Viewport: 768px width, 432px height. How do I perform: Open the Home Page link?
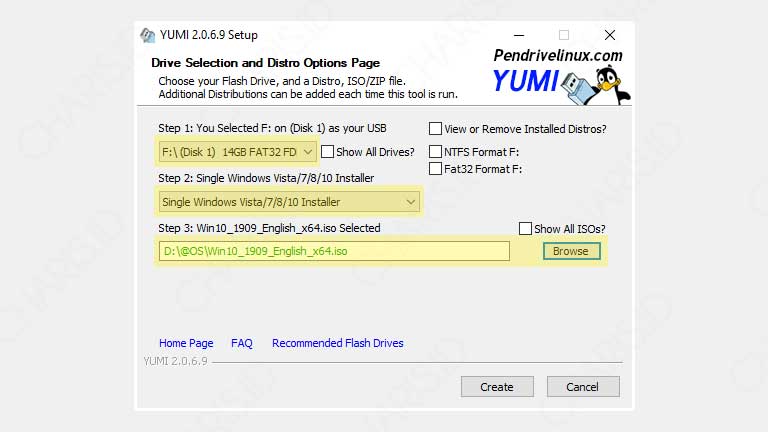186,343
